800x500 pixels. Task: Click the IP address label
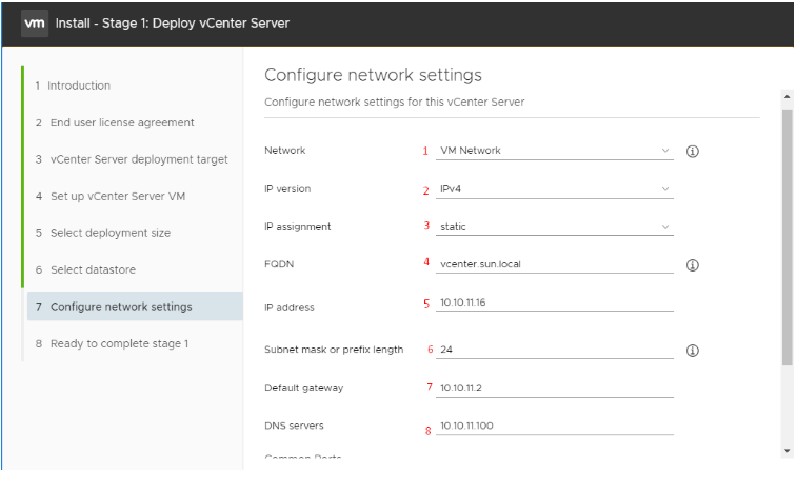point(289,308)
